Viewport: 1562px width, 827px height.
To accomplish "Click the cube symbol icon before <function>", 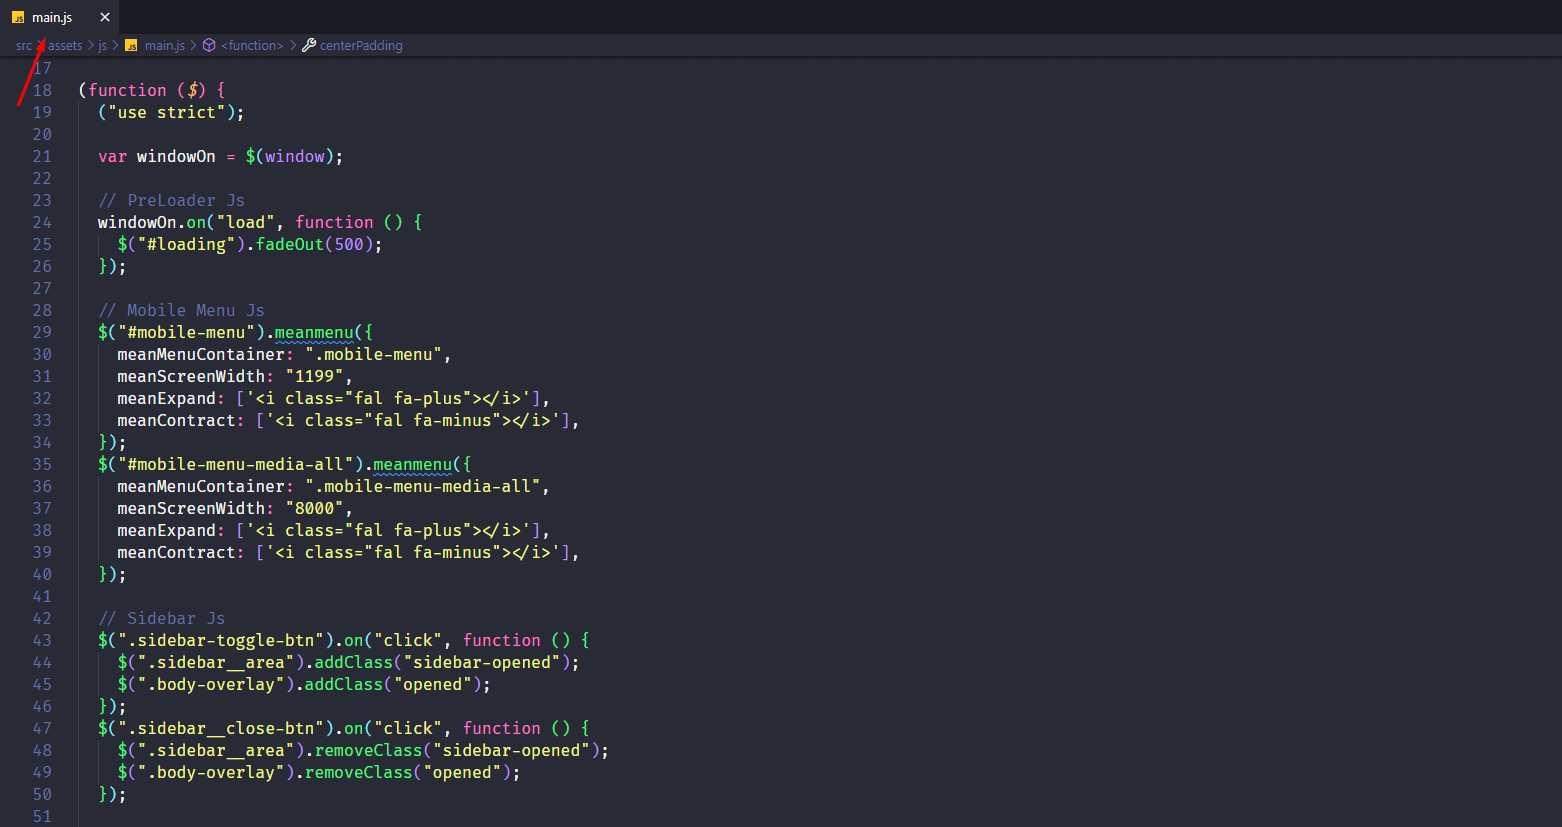I will (x=209, y=45).
